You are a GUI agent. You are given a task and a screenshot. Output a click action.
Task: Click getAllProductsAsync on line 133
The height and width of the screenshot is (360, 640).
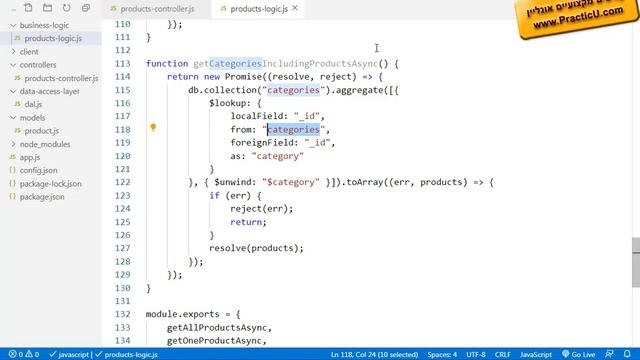[217, 328]
